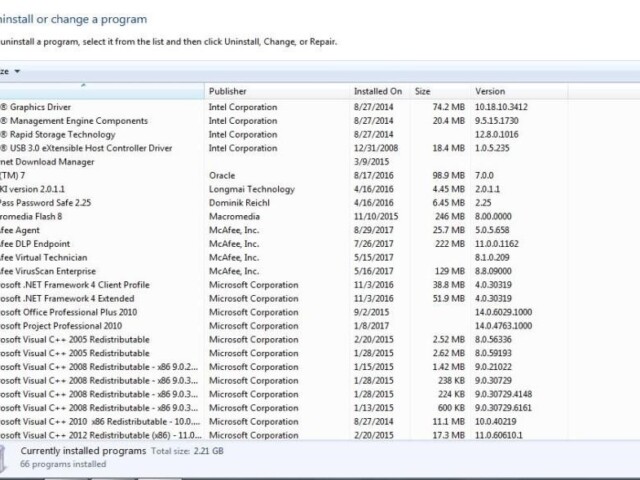
Task: Select VirusScan Enterprise in the list
Action: pos(48,271)
